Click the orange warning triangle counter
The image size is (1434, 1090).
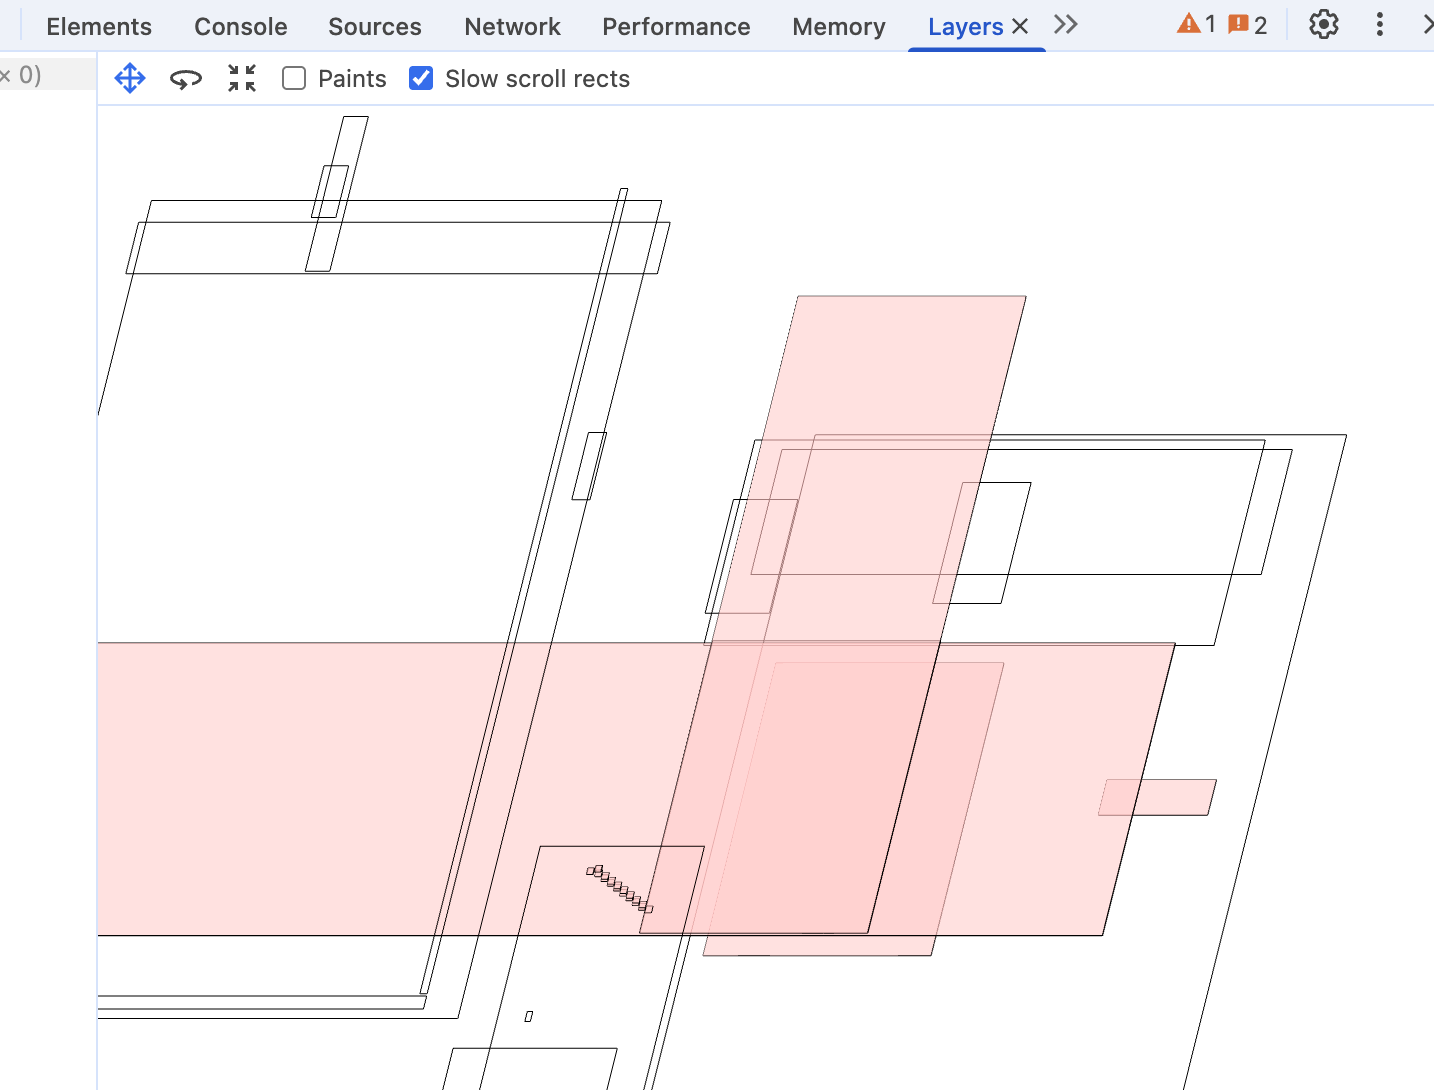[1196, 25]
